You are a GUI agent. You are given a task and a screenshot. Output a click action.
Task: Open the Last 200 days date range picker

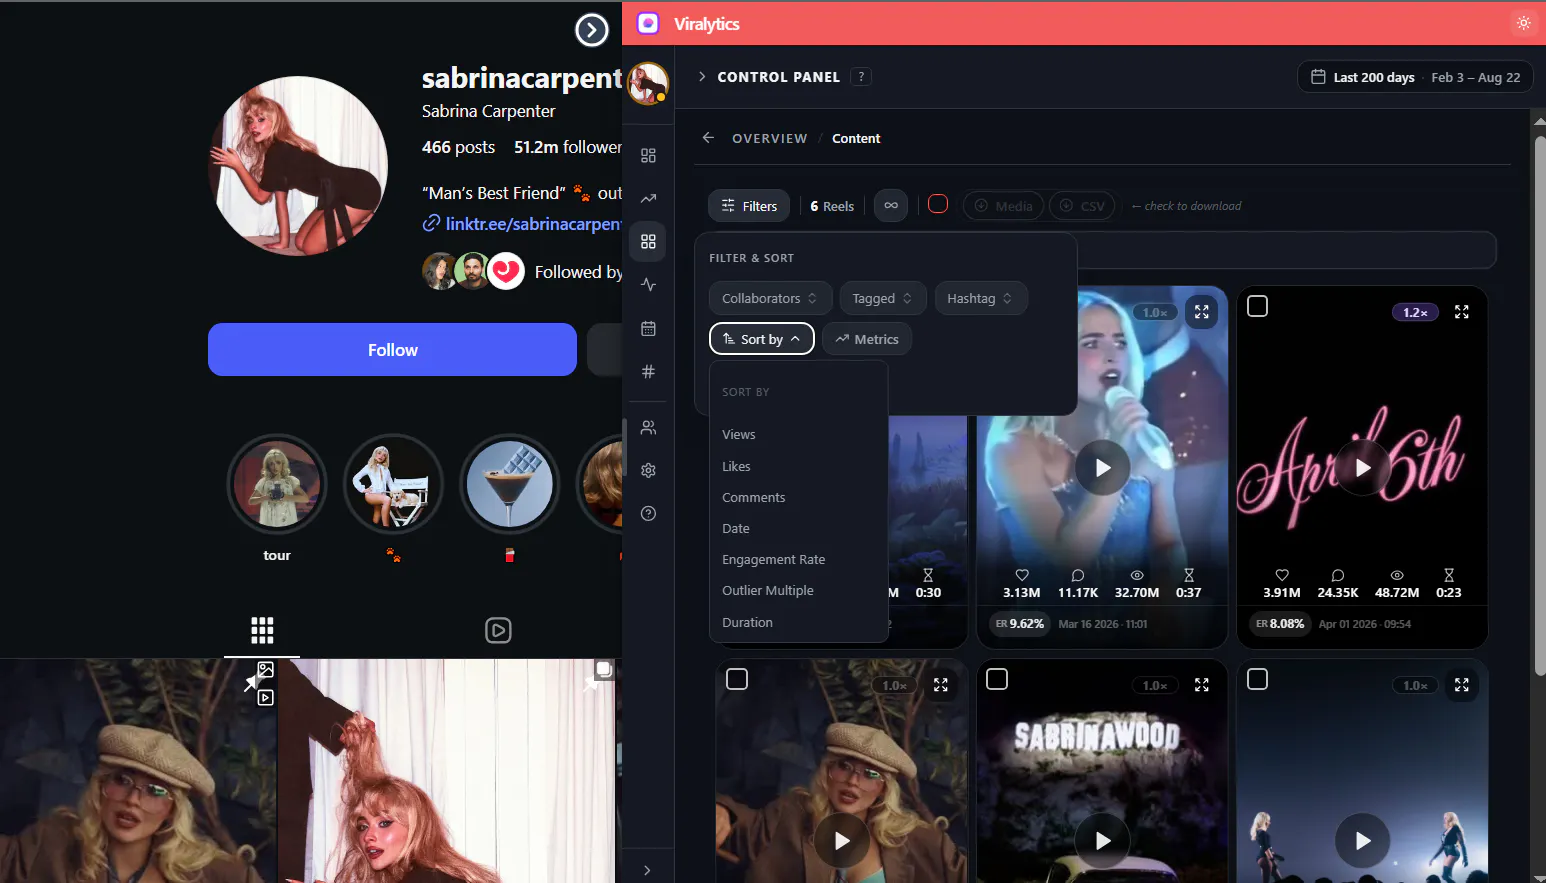coord(1415,77)
